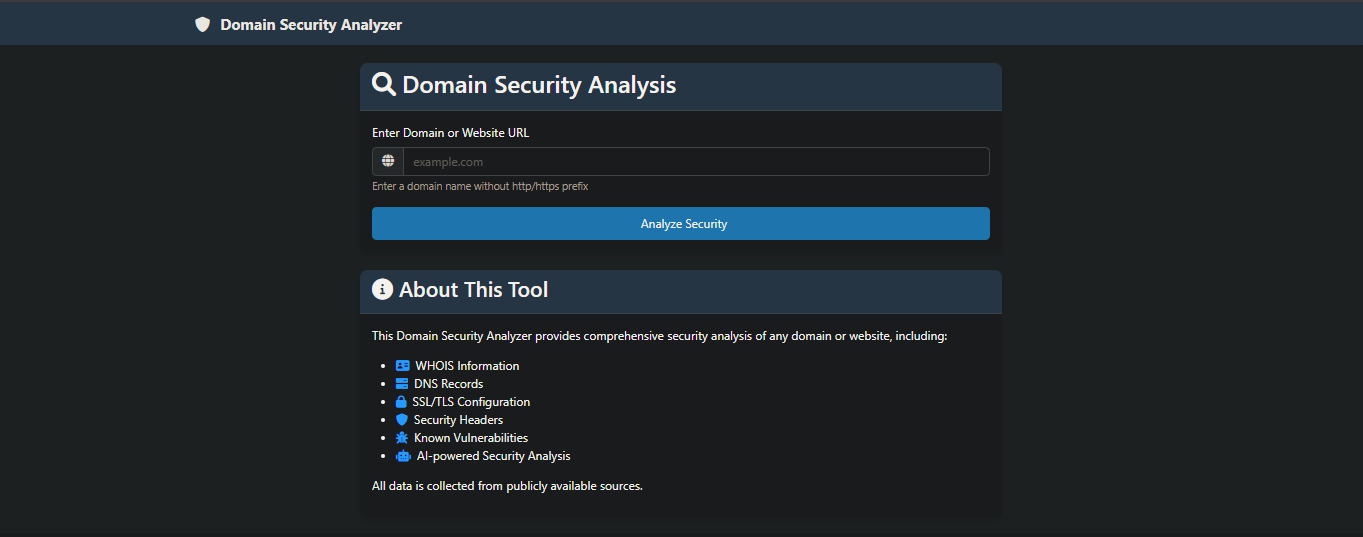Select the DNS Records list item text

448,384
